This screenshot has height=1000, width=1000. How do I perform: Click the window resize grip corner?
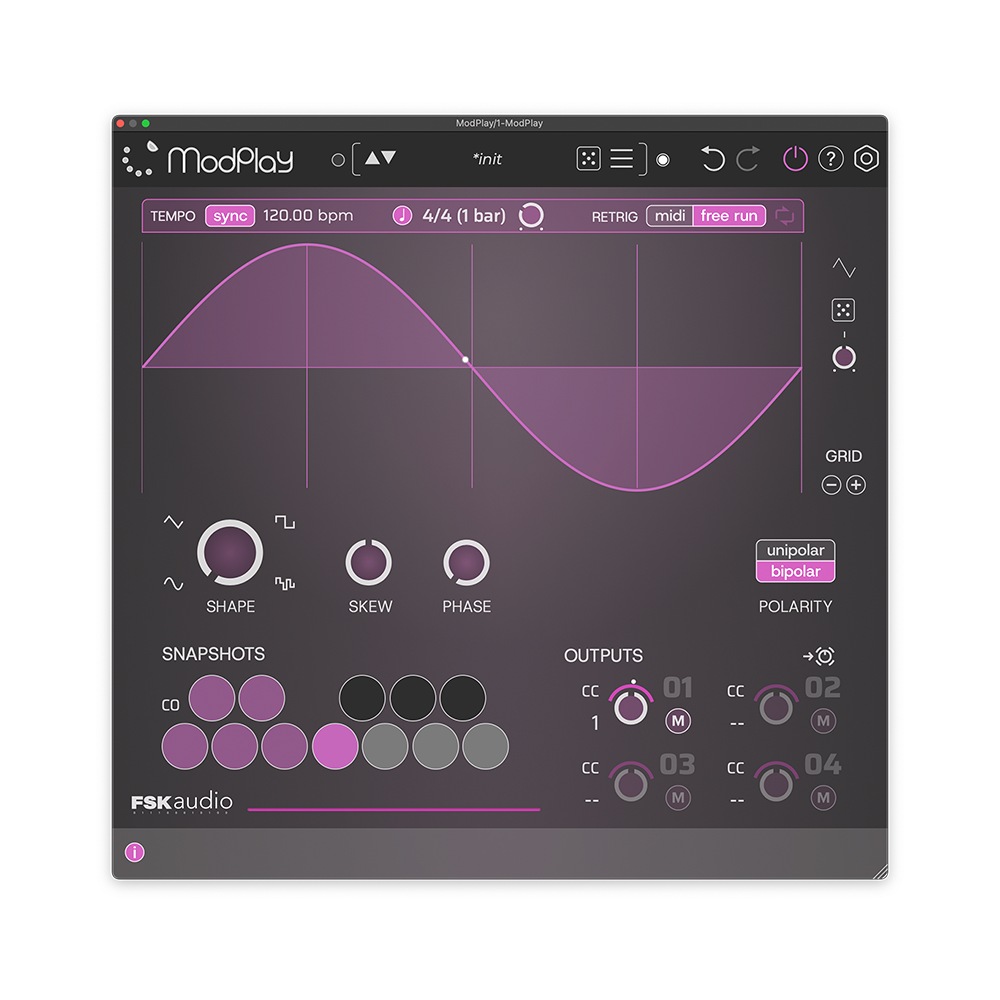tap(880, 872)
